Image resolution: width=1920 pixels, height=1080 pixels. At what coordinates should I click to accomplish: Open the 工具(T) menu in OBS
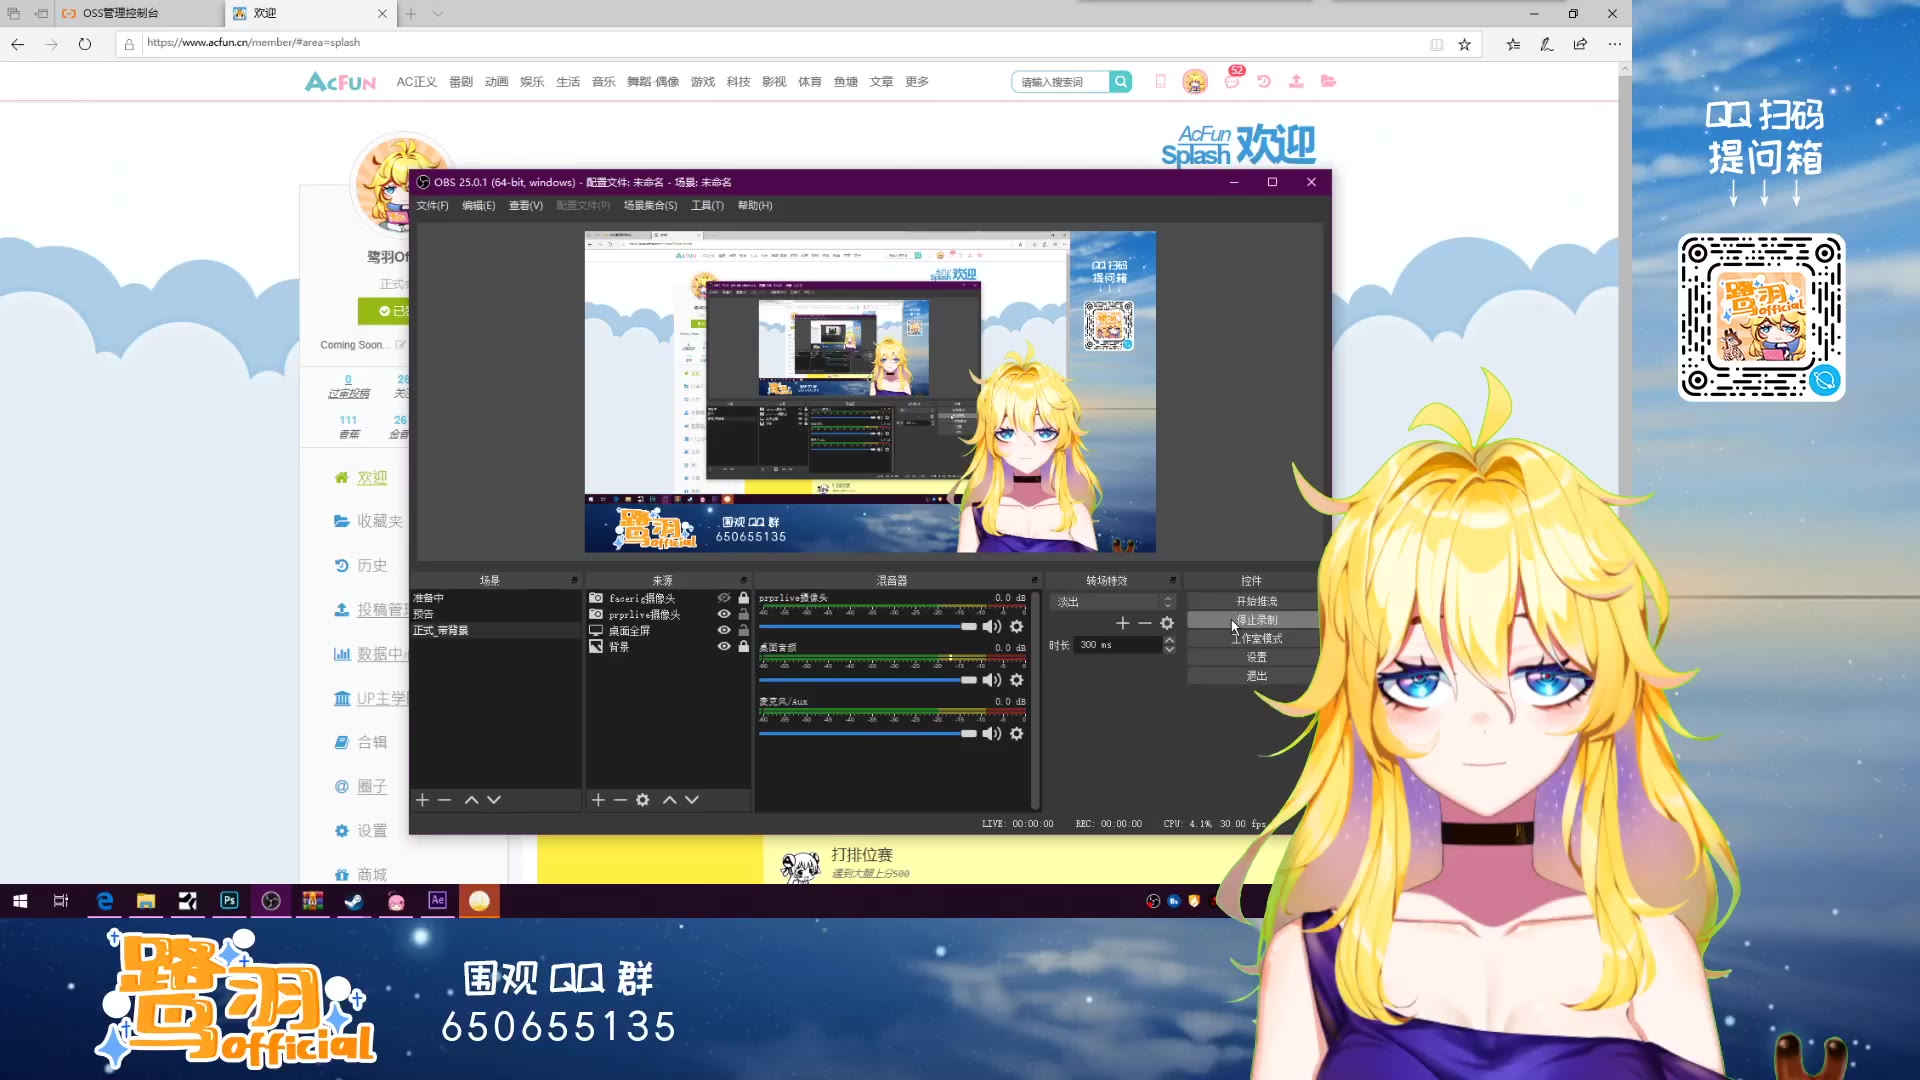pyautogui.click(x=707, y=206)
